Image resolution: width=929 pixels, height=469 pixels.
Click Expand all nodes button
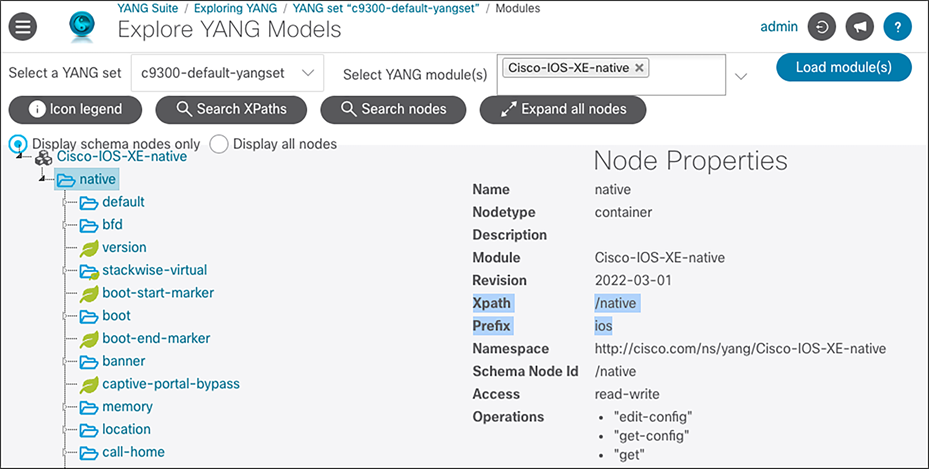tap(563, 110)
